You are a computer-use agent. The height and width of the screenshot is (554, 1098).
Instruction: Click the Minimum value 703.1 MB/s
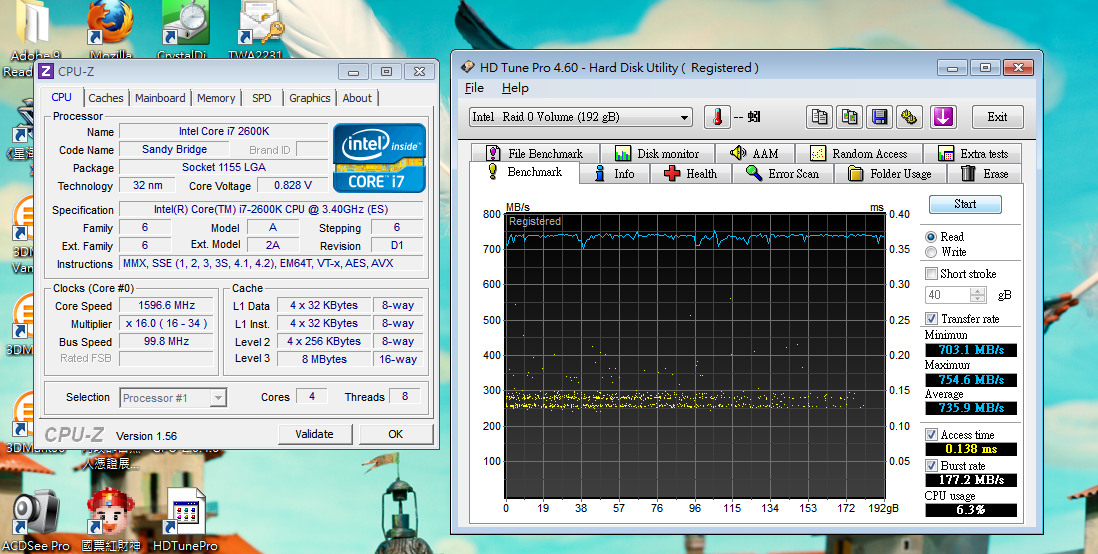971,349
